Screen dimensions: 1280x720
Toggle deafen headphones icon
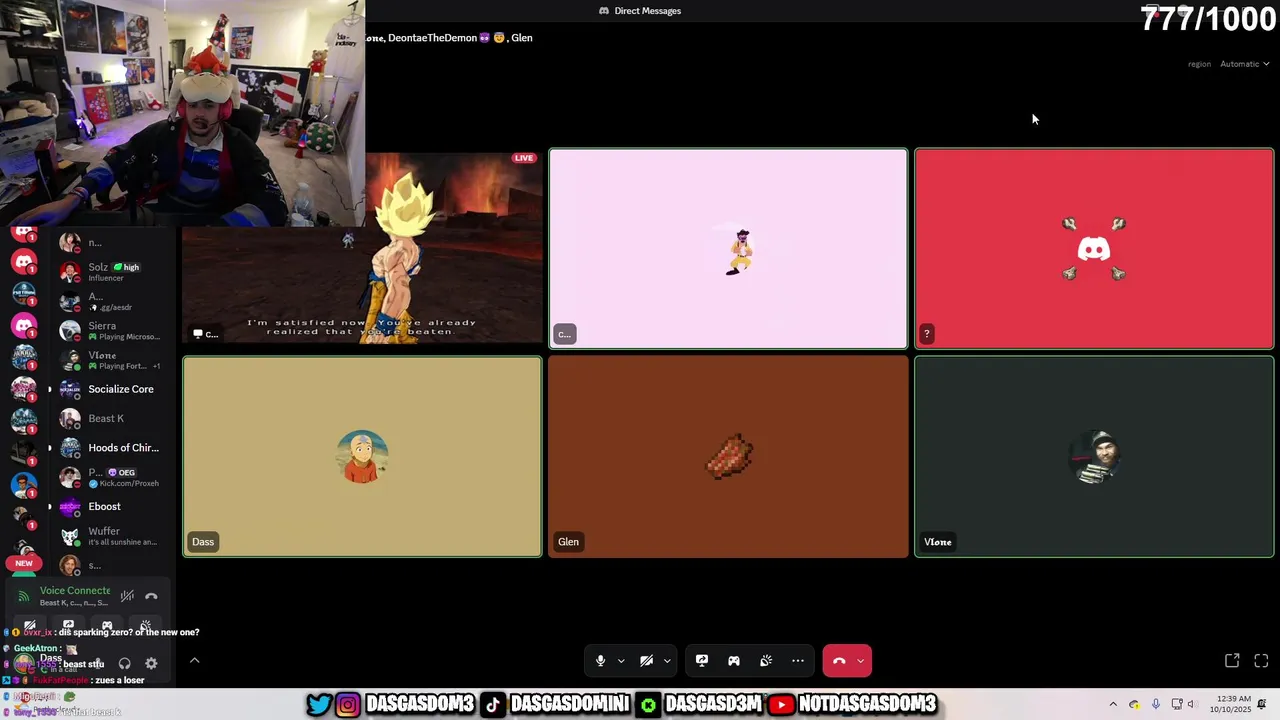(x=124, y=663)
